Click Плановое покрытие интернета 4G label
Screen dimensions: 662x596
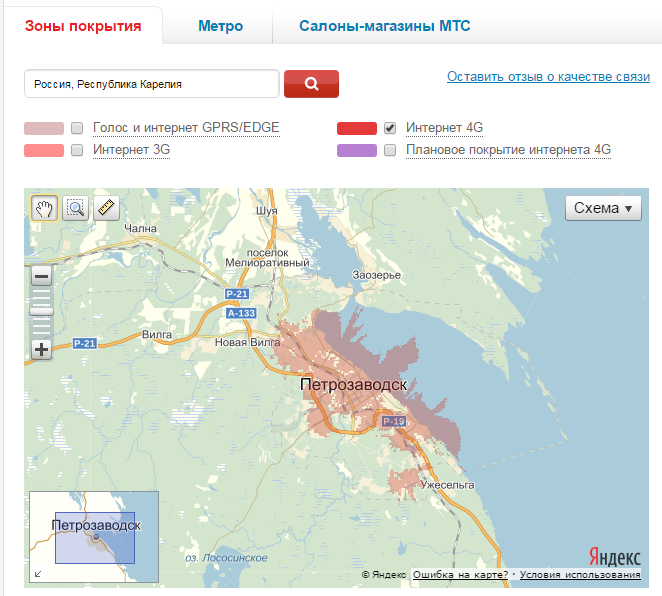[x=508, y=150]
